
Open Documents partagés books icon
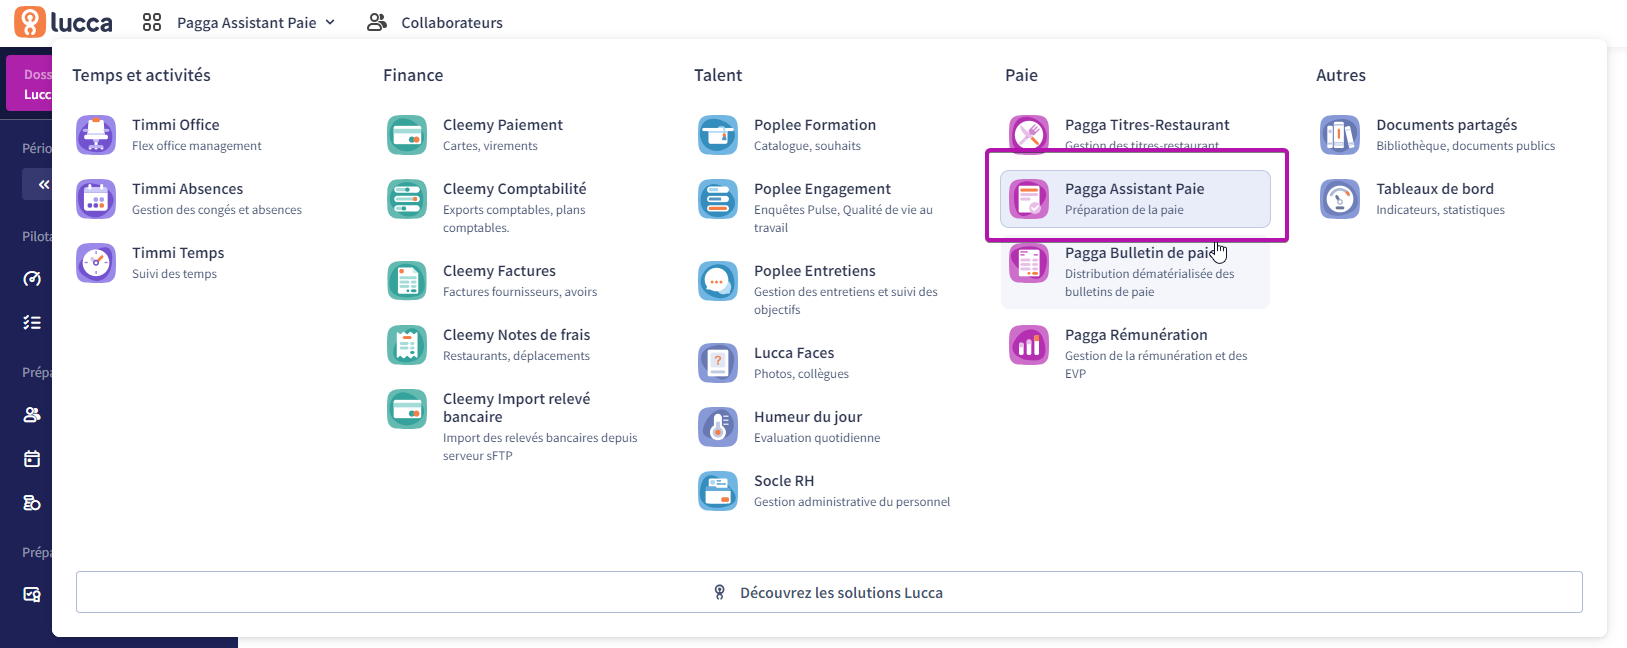[1340, 135]
